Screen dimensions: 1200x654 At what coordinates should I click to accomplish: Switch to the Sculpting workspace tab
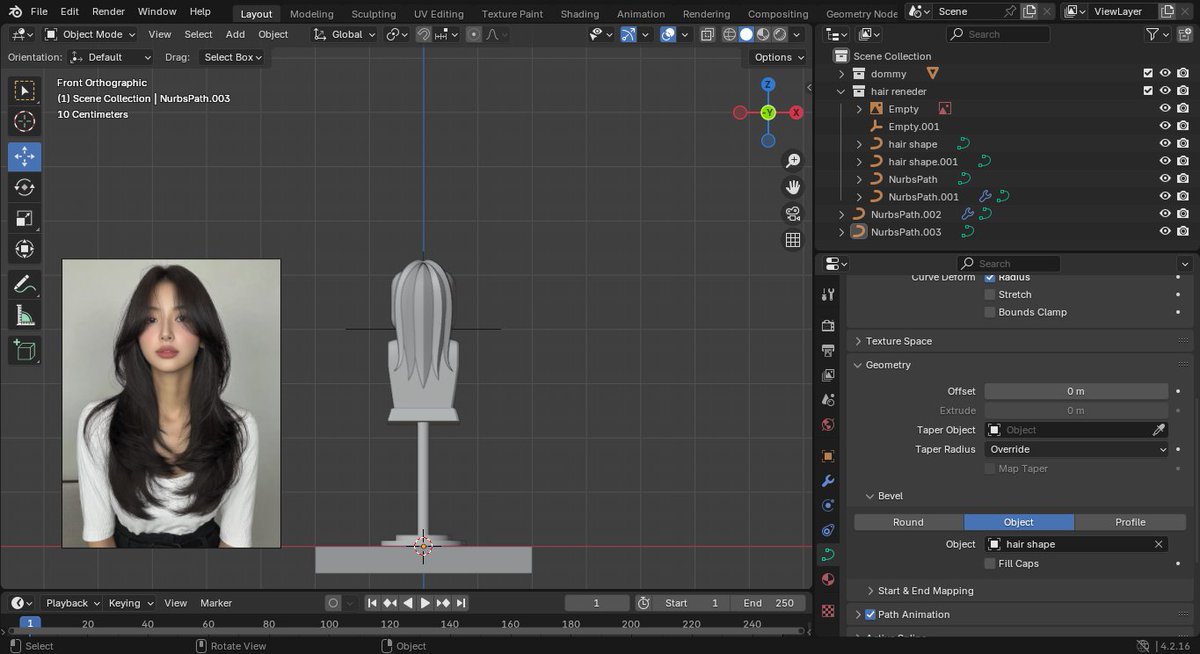click(373, 14)
